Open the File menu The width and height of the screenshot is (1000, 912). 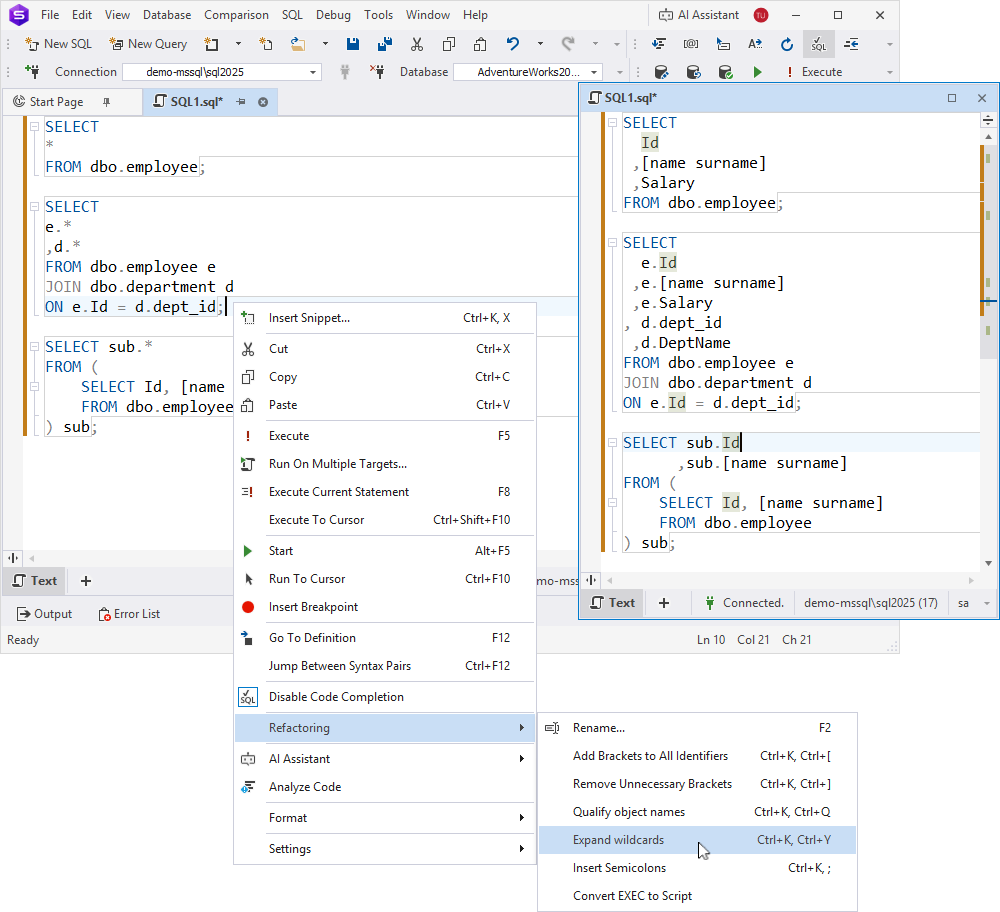(50, 15)
